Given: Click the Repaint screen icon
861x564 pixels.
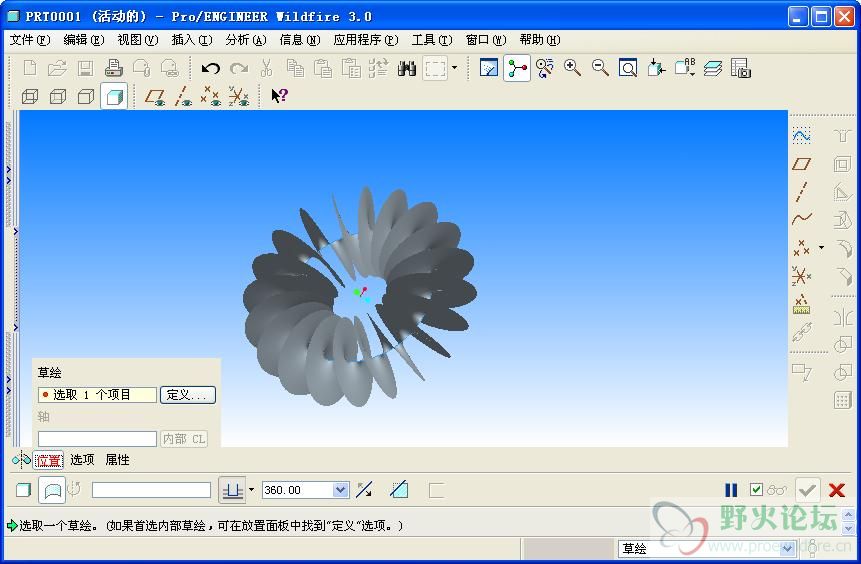Looking at the screenshot, I should click(489, 68).
